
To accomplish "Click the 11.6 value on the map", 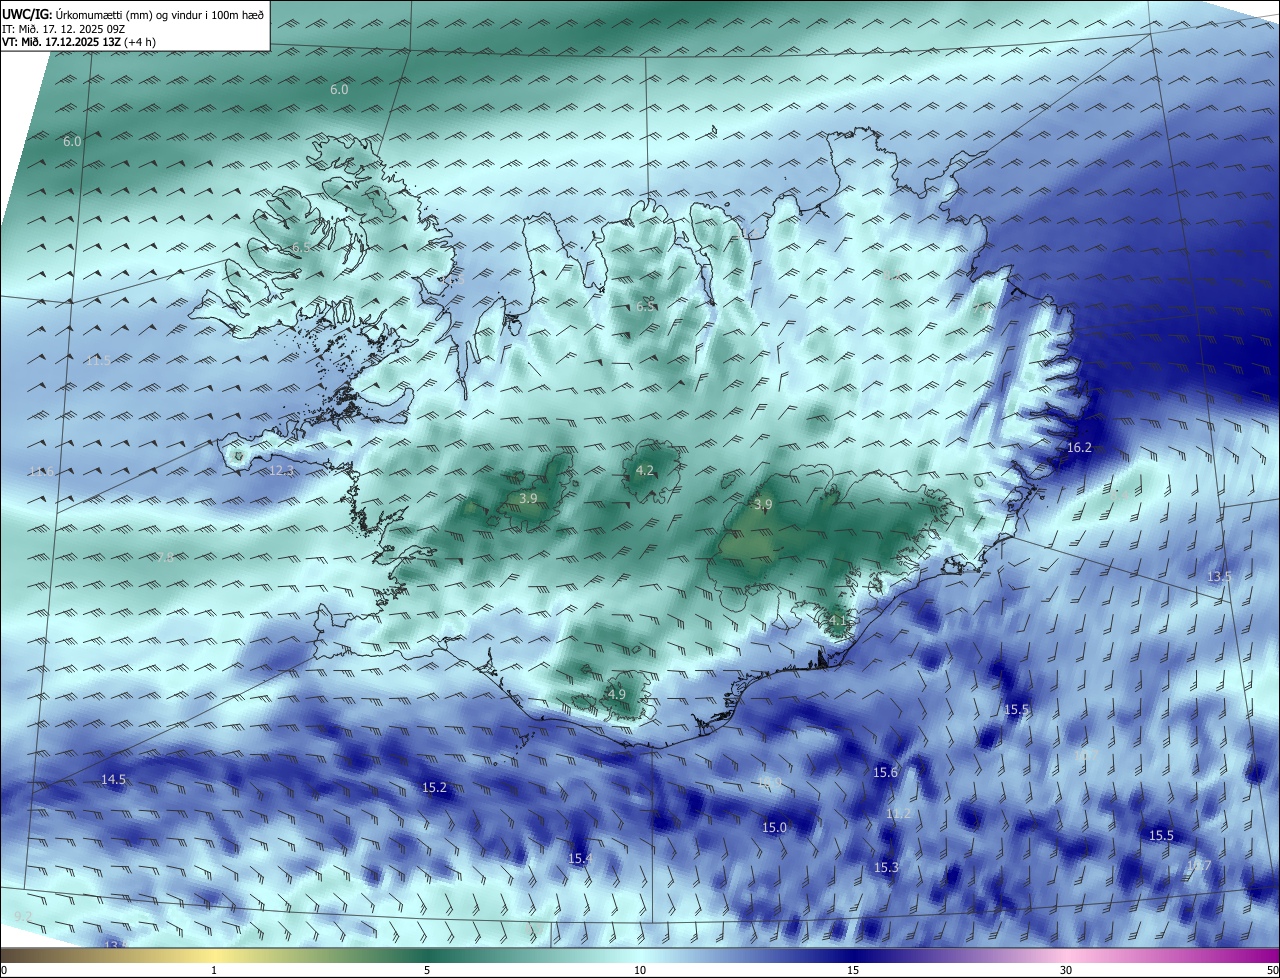I will (41, 471).
